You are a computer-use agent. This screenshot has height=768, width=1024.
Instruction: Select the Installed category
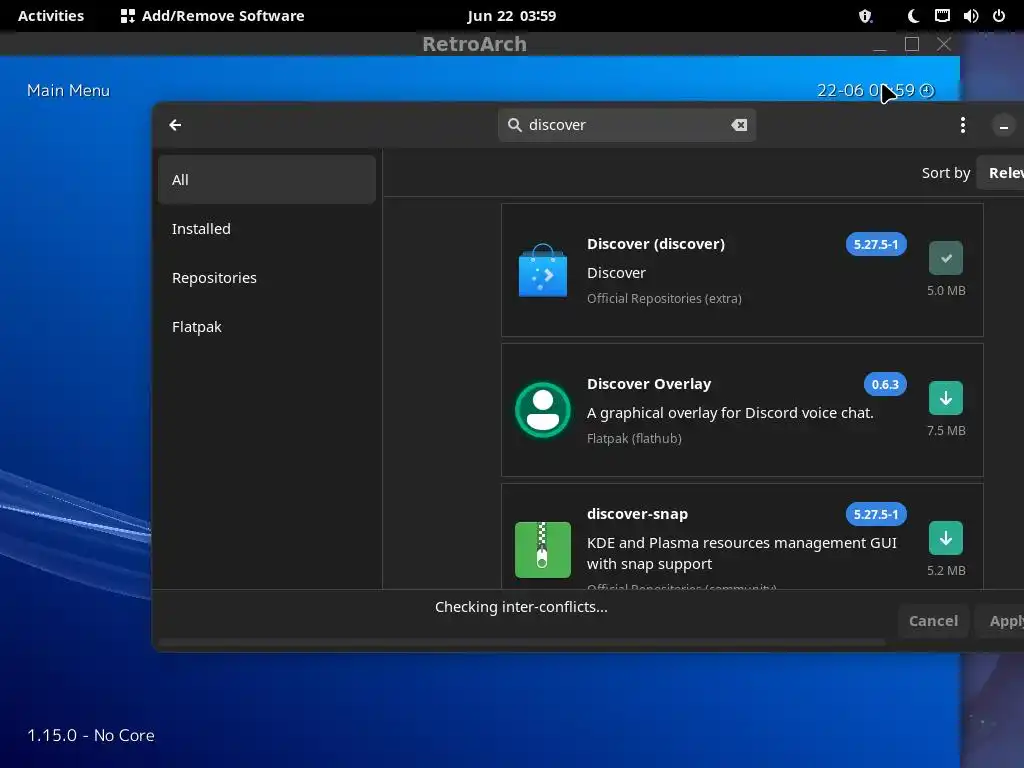(x=266, y=229)
